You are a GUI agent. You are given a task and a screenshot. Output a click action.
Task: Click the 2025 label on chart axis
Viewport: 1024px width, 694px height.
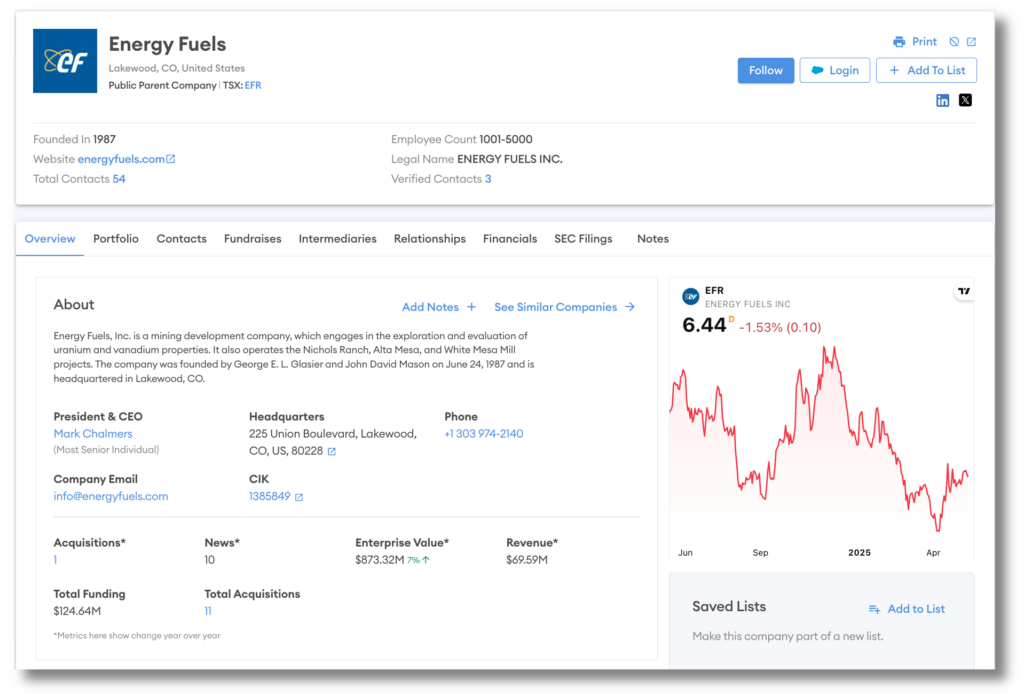pos(859,553)
